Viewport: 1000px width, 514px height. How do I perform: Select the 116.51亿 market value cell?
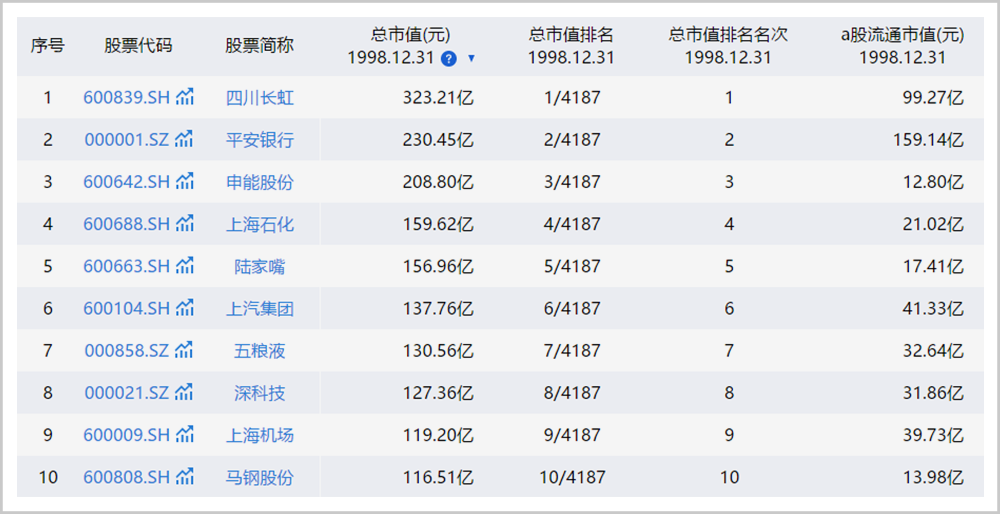pyautogui.click(x=438, y=476)
